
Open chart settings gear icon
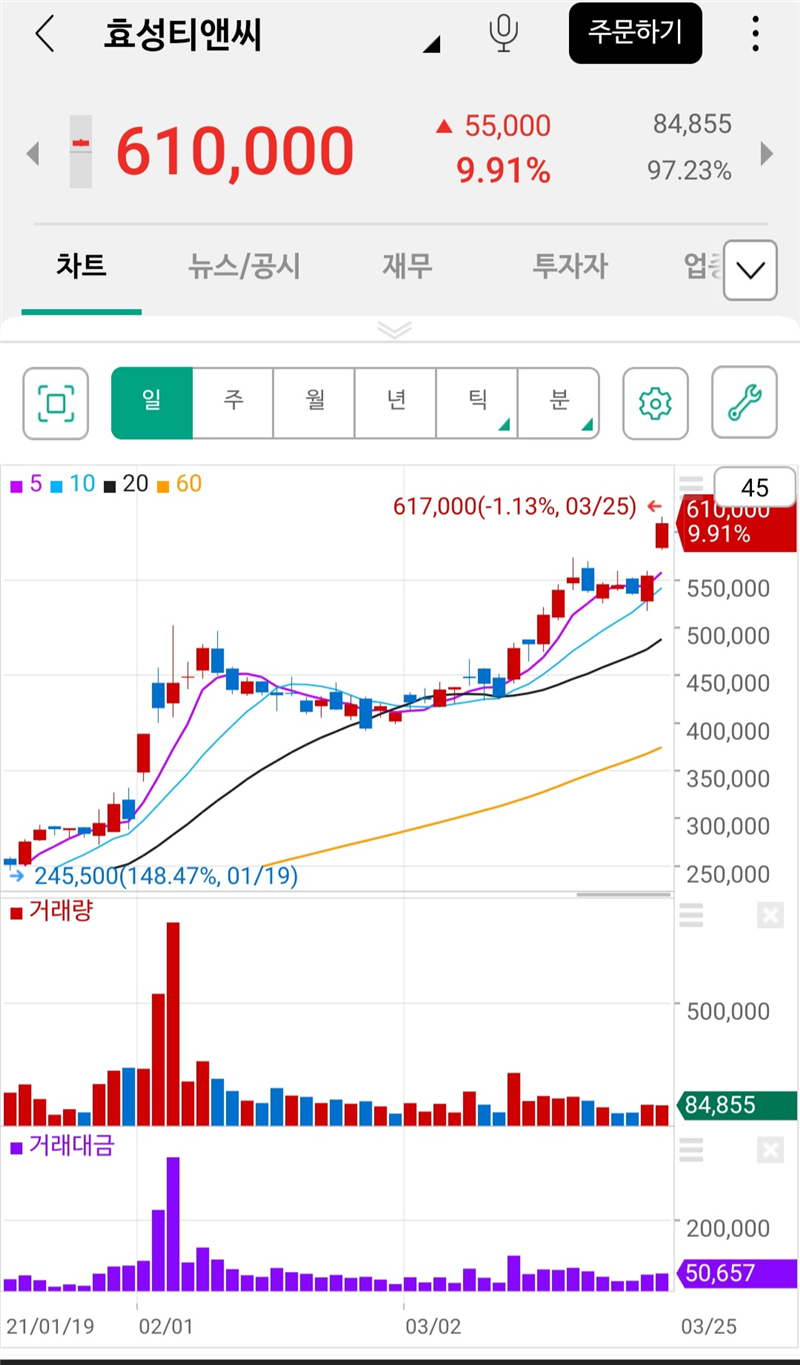click(x=655, y=403)
